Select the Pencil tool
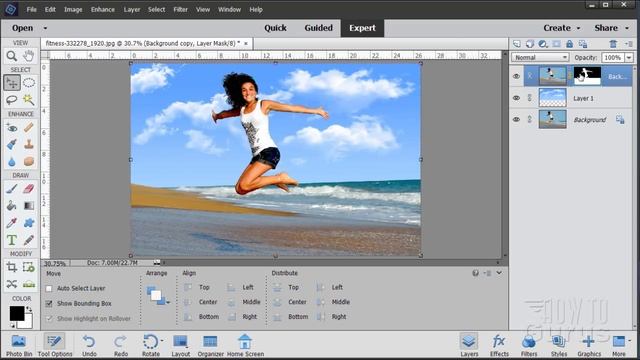This screenshot has width=640, height=360. 29,240
